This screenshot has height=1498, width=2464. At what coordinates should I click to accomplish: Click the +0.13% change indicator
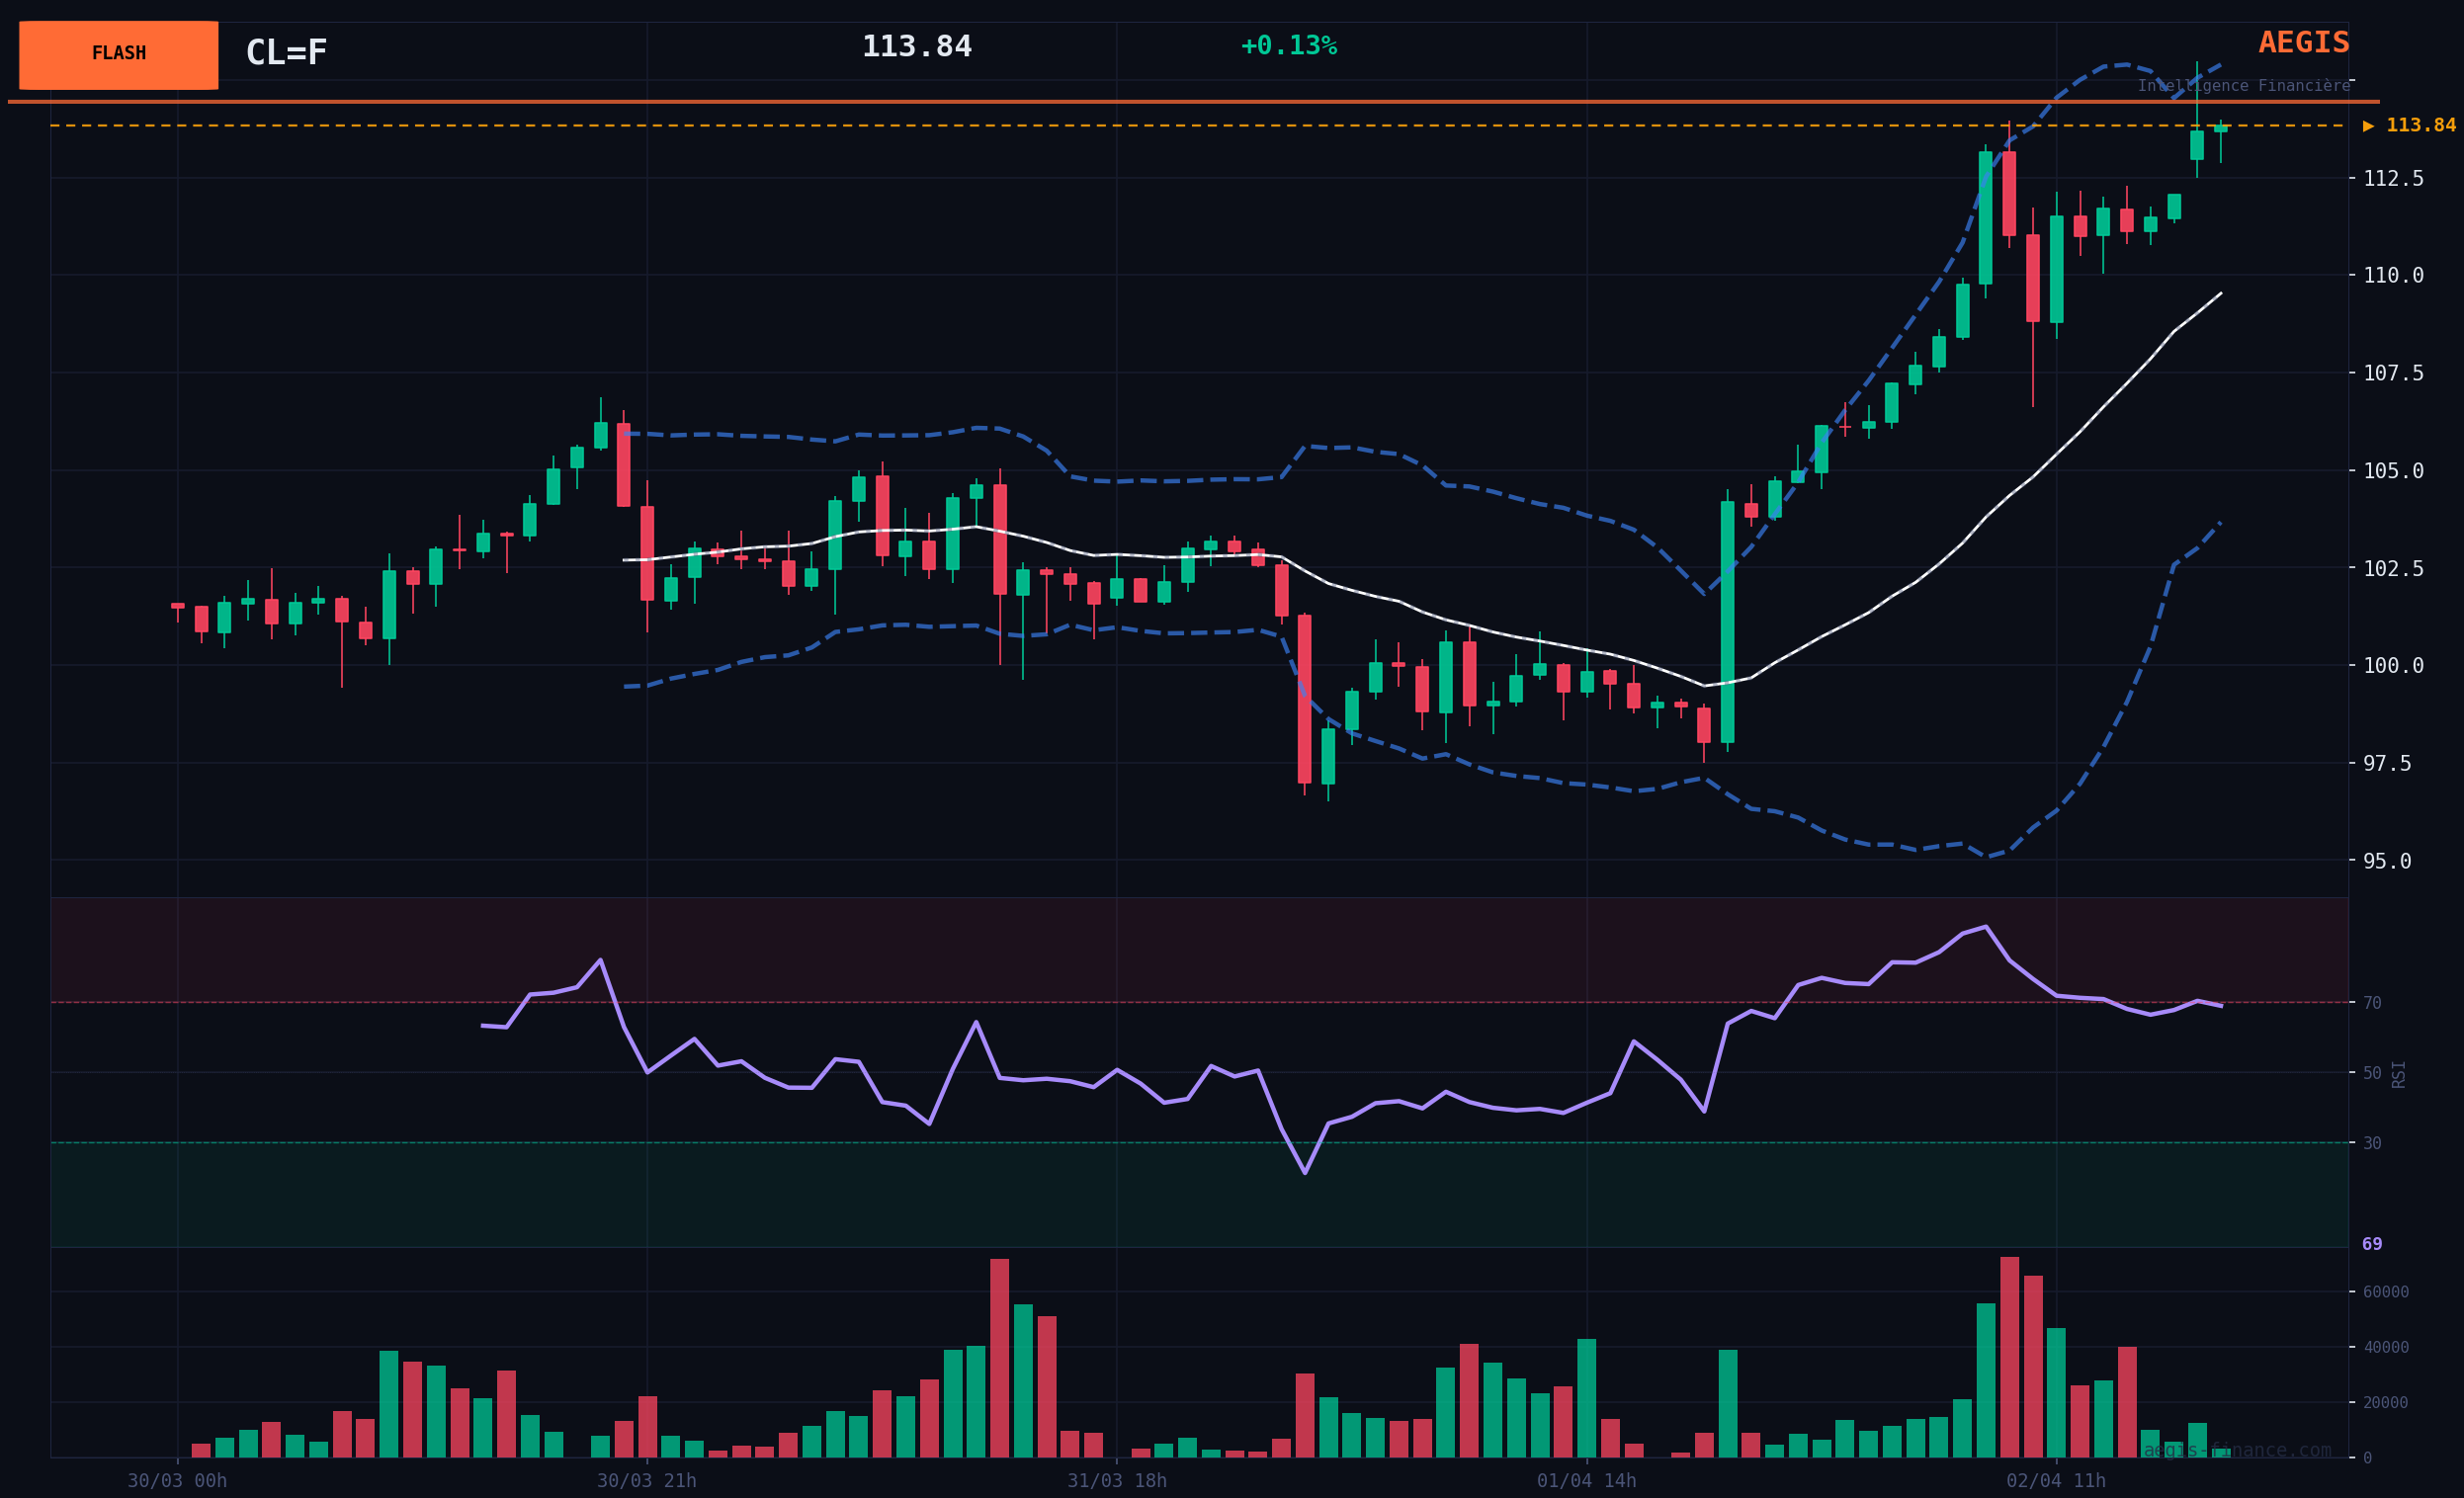click(x=1288, y=46)
